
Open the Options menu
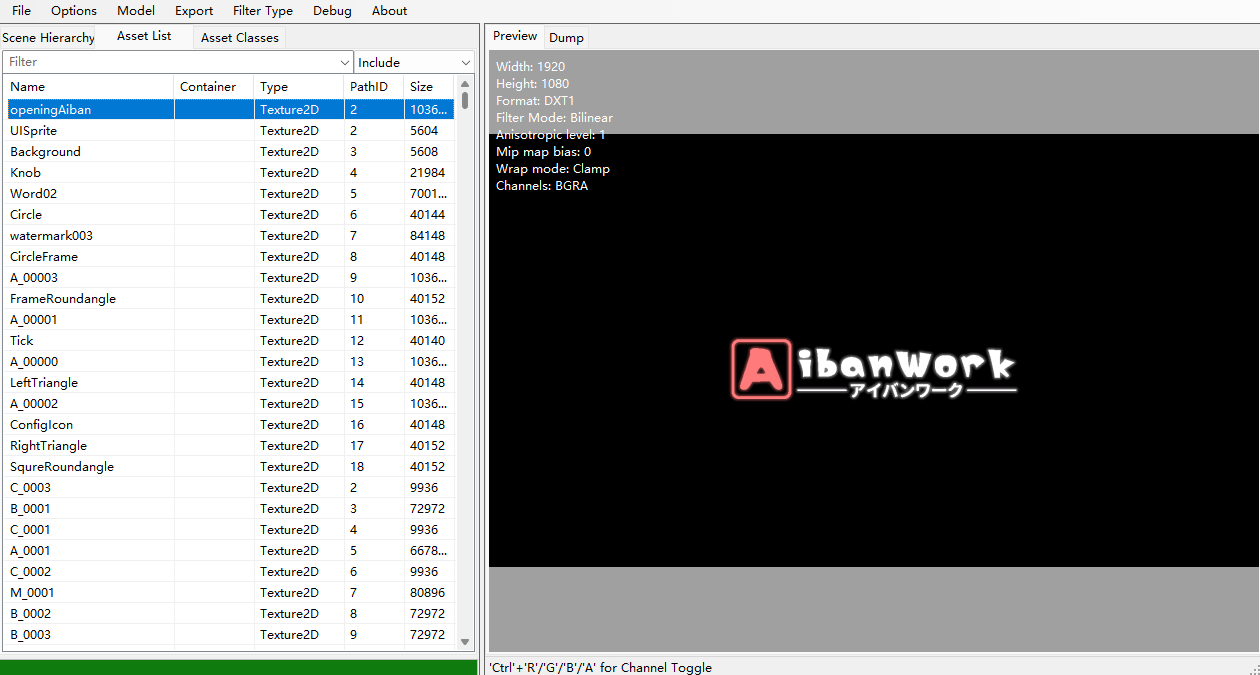pos(74,11)
